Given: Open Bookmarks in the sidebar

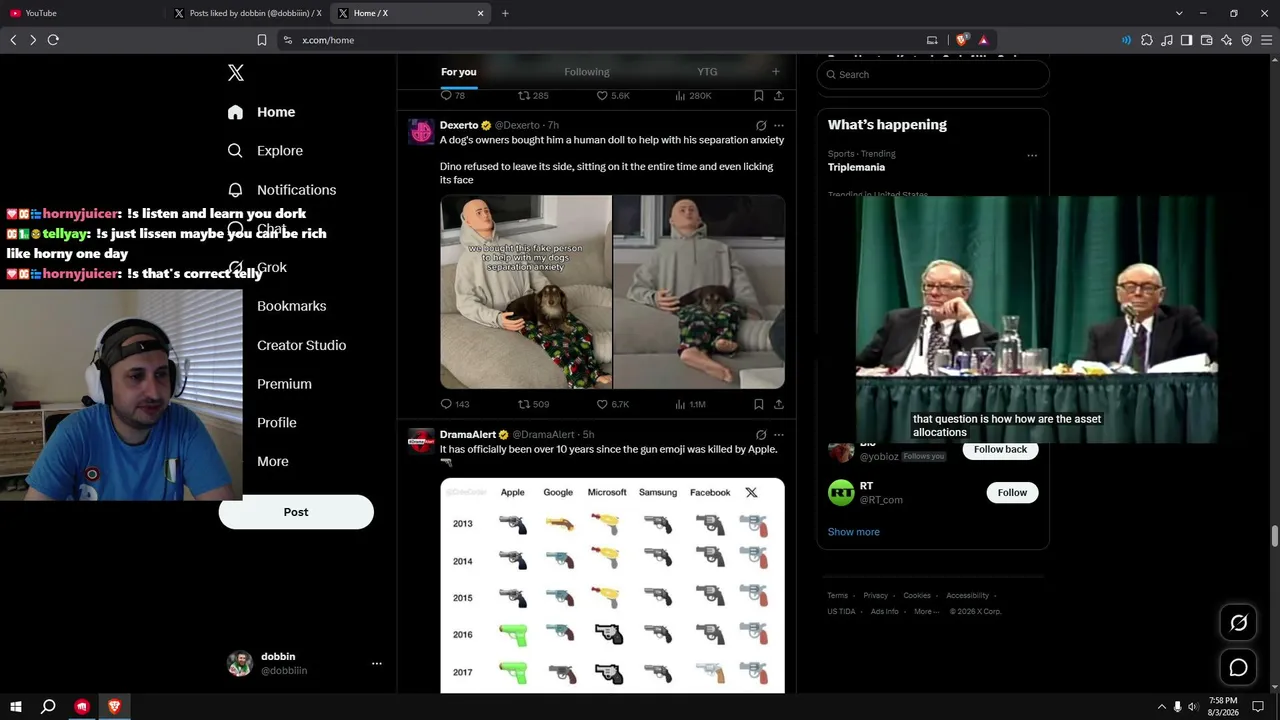Looking at the screenshot, I should pyautogui.click(x=291, y=306).
